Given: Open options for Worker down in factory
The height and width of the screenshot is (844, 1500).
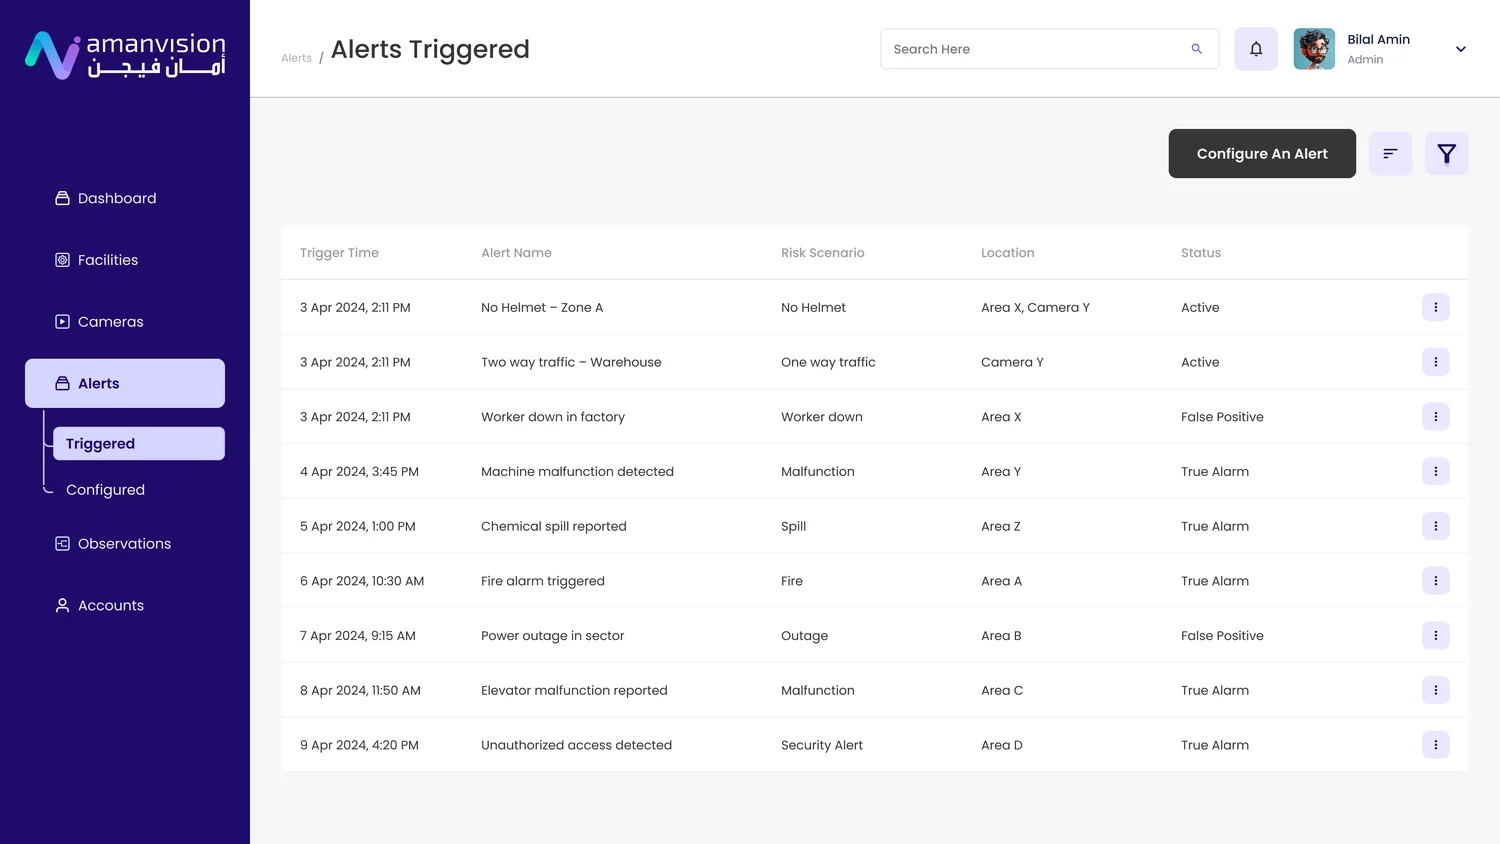Looking at the screenshot, I should click(1436, 417).
